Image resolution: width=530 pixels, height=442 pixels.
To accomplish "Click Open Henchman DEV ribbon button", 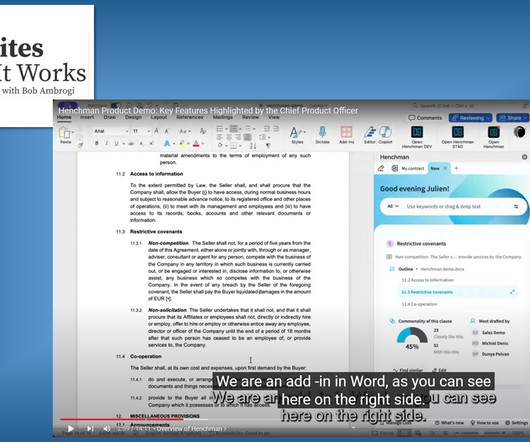I will 417,137.
